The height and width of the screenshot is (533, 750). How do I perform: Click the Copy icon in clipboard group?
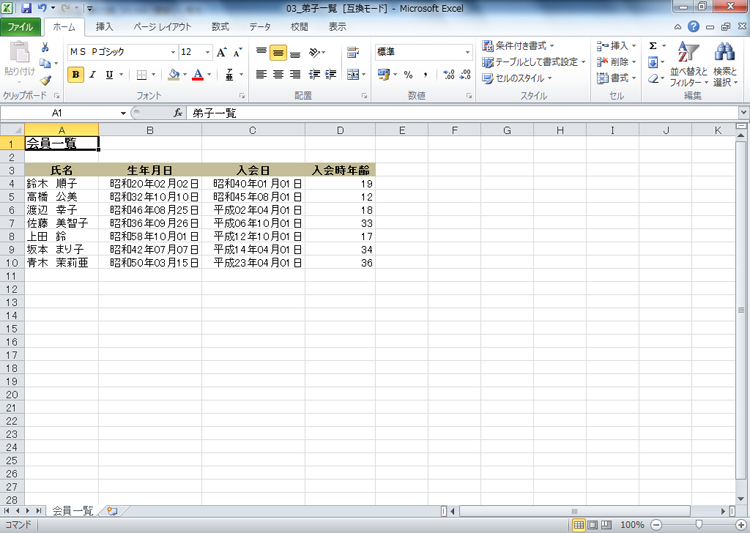coord(45,63)
